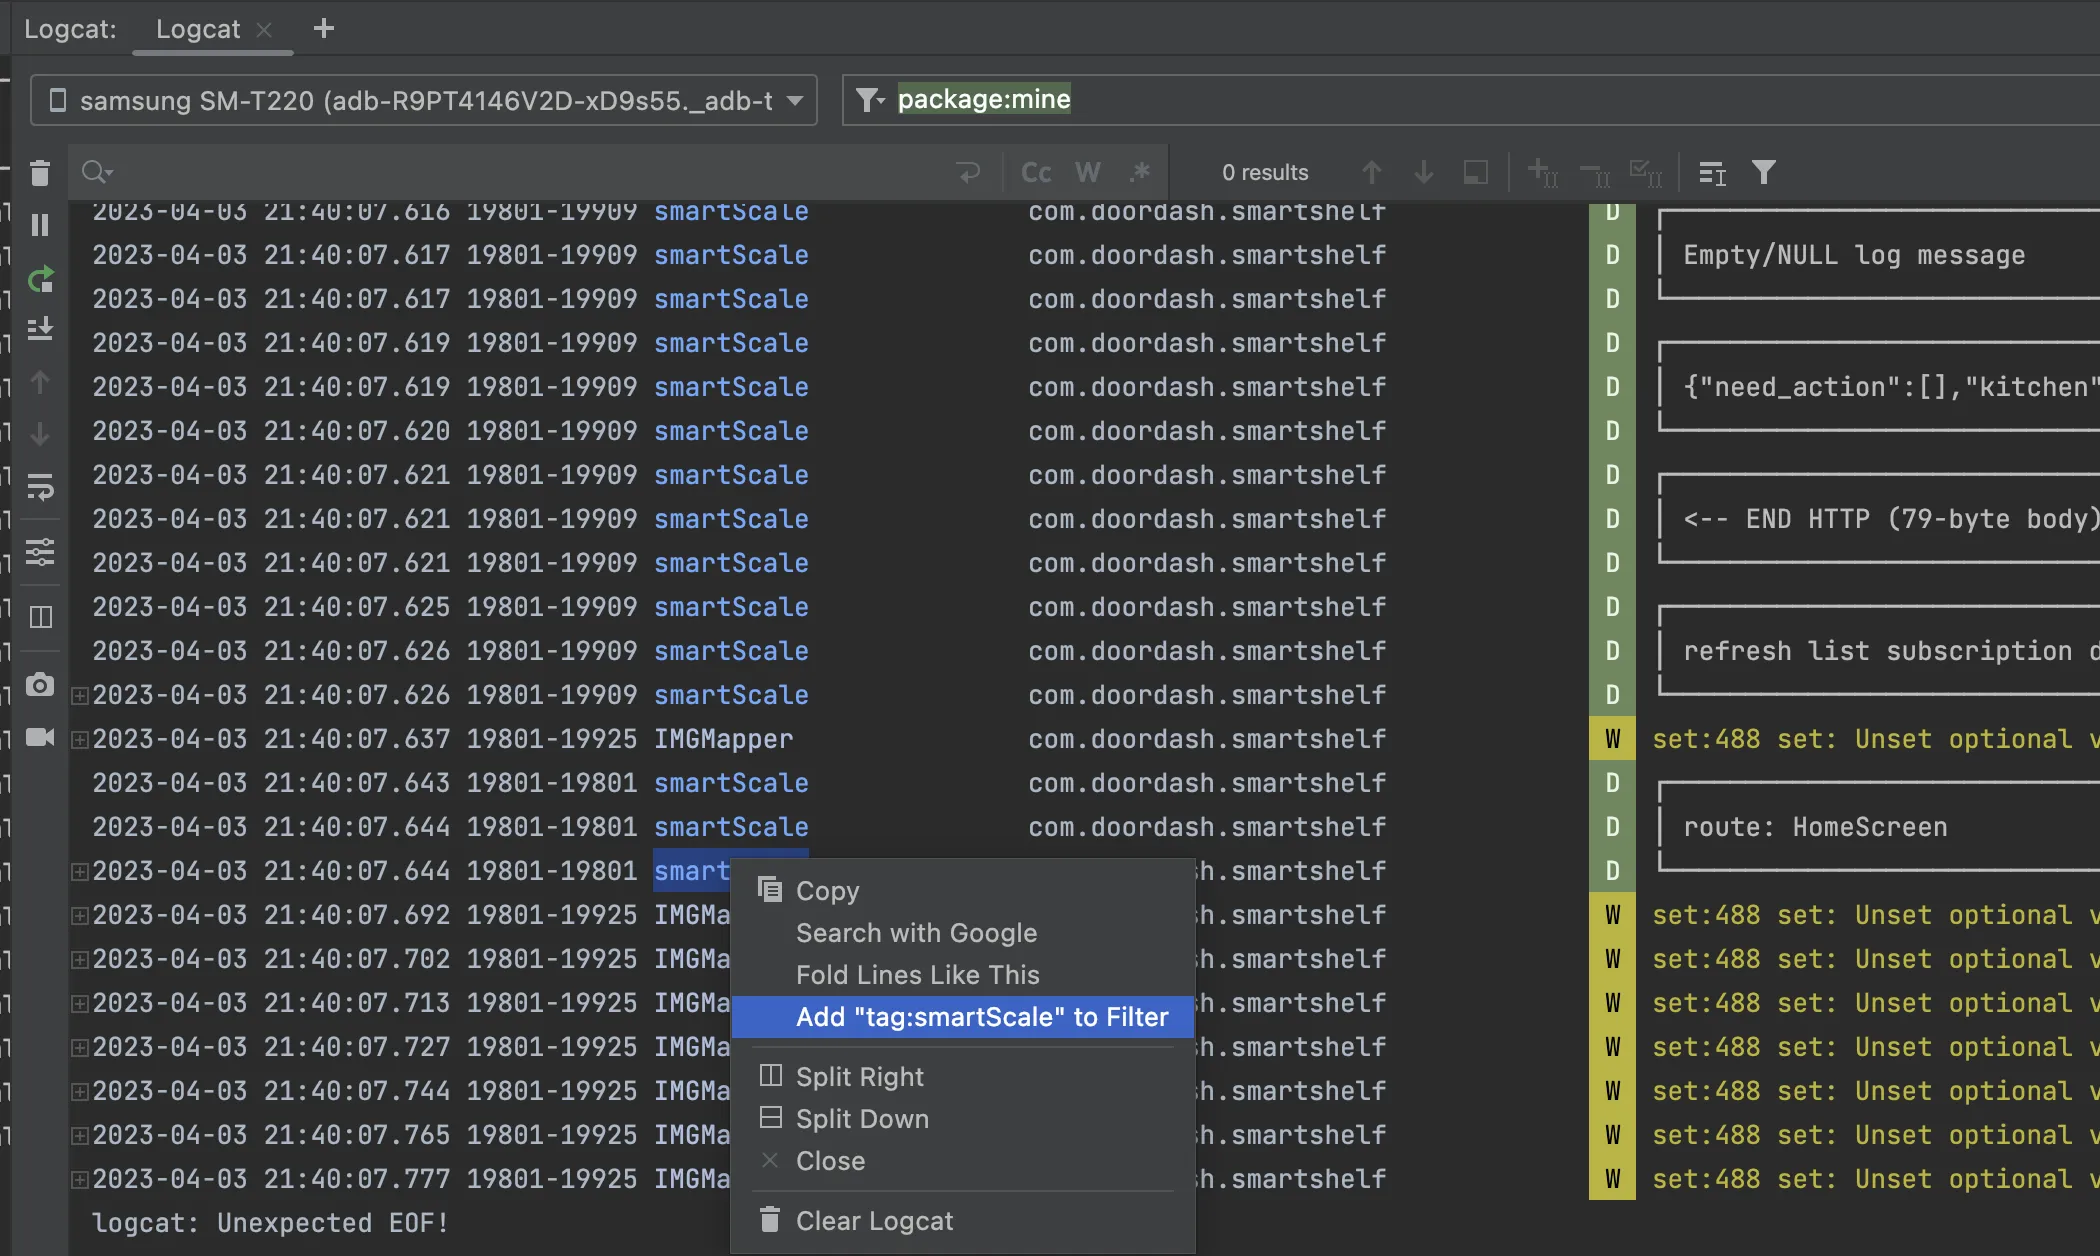Toggle Match Case (Cc) search option

click(x=1036, y=173)
